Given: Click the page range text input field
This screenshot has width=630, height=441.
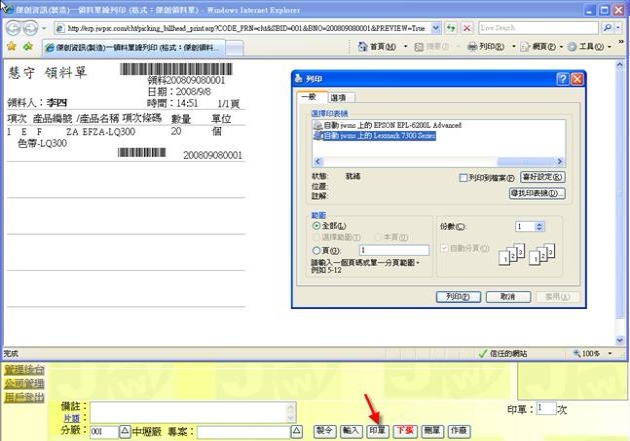Looking at the screenshot, I should 393,250.
